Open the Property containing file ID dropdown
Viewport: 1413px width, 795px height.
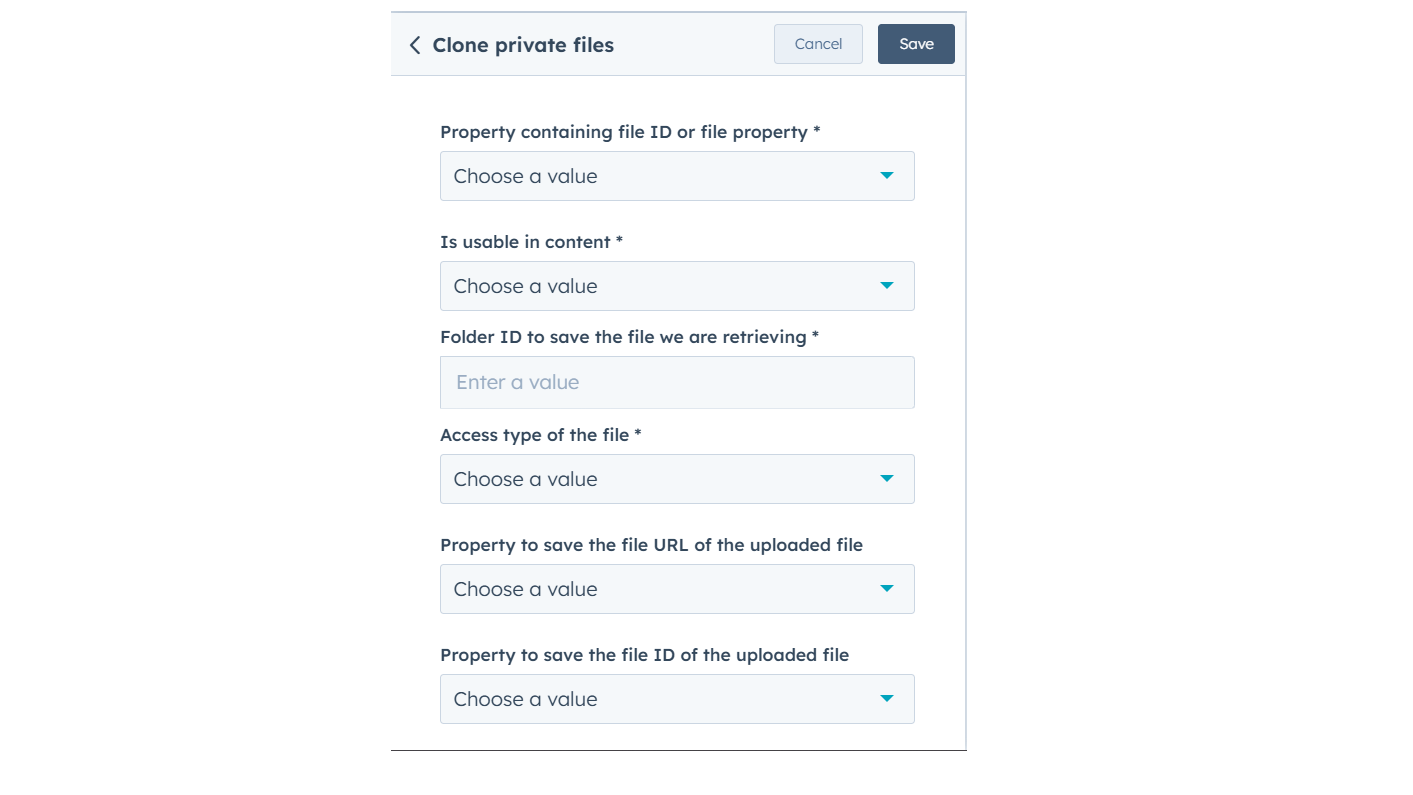[660, 176]
